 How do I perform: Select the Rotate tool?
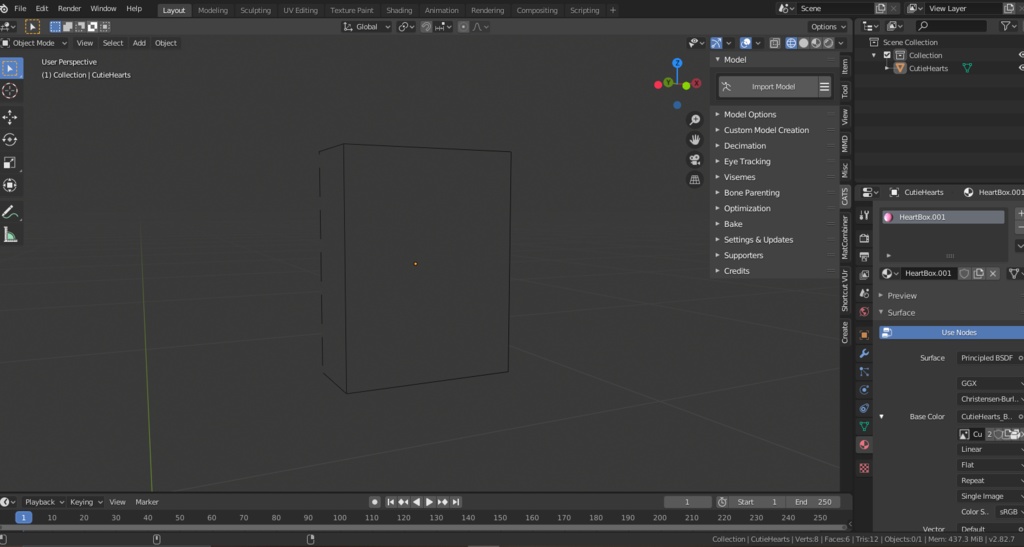(x=10, y=140)
